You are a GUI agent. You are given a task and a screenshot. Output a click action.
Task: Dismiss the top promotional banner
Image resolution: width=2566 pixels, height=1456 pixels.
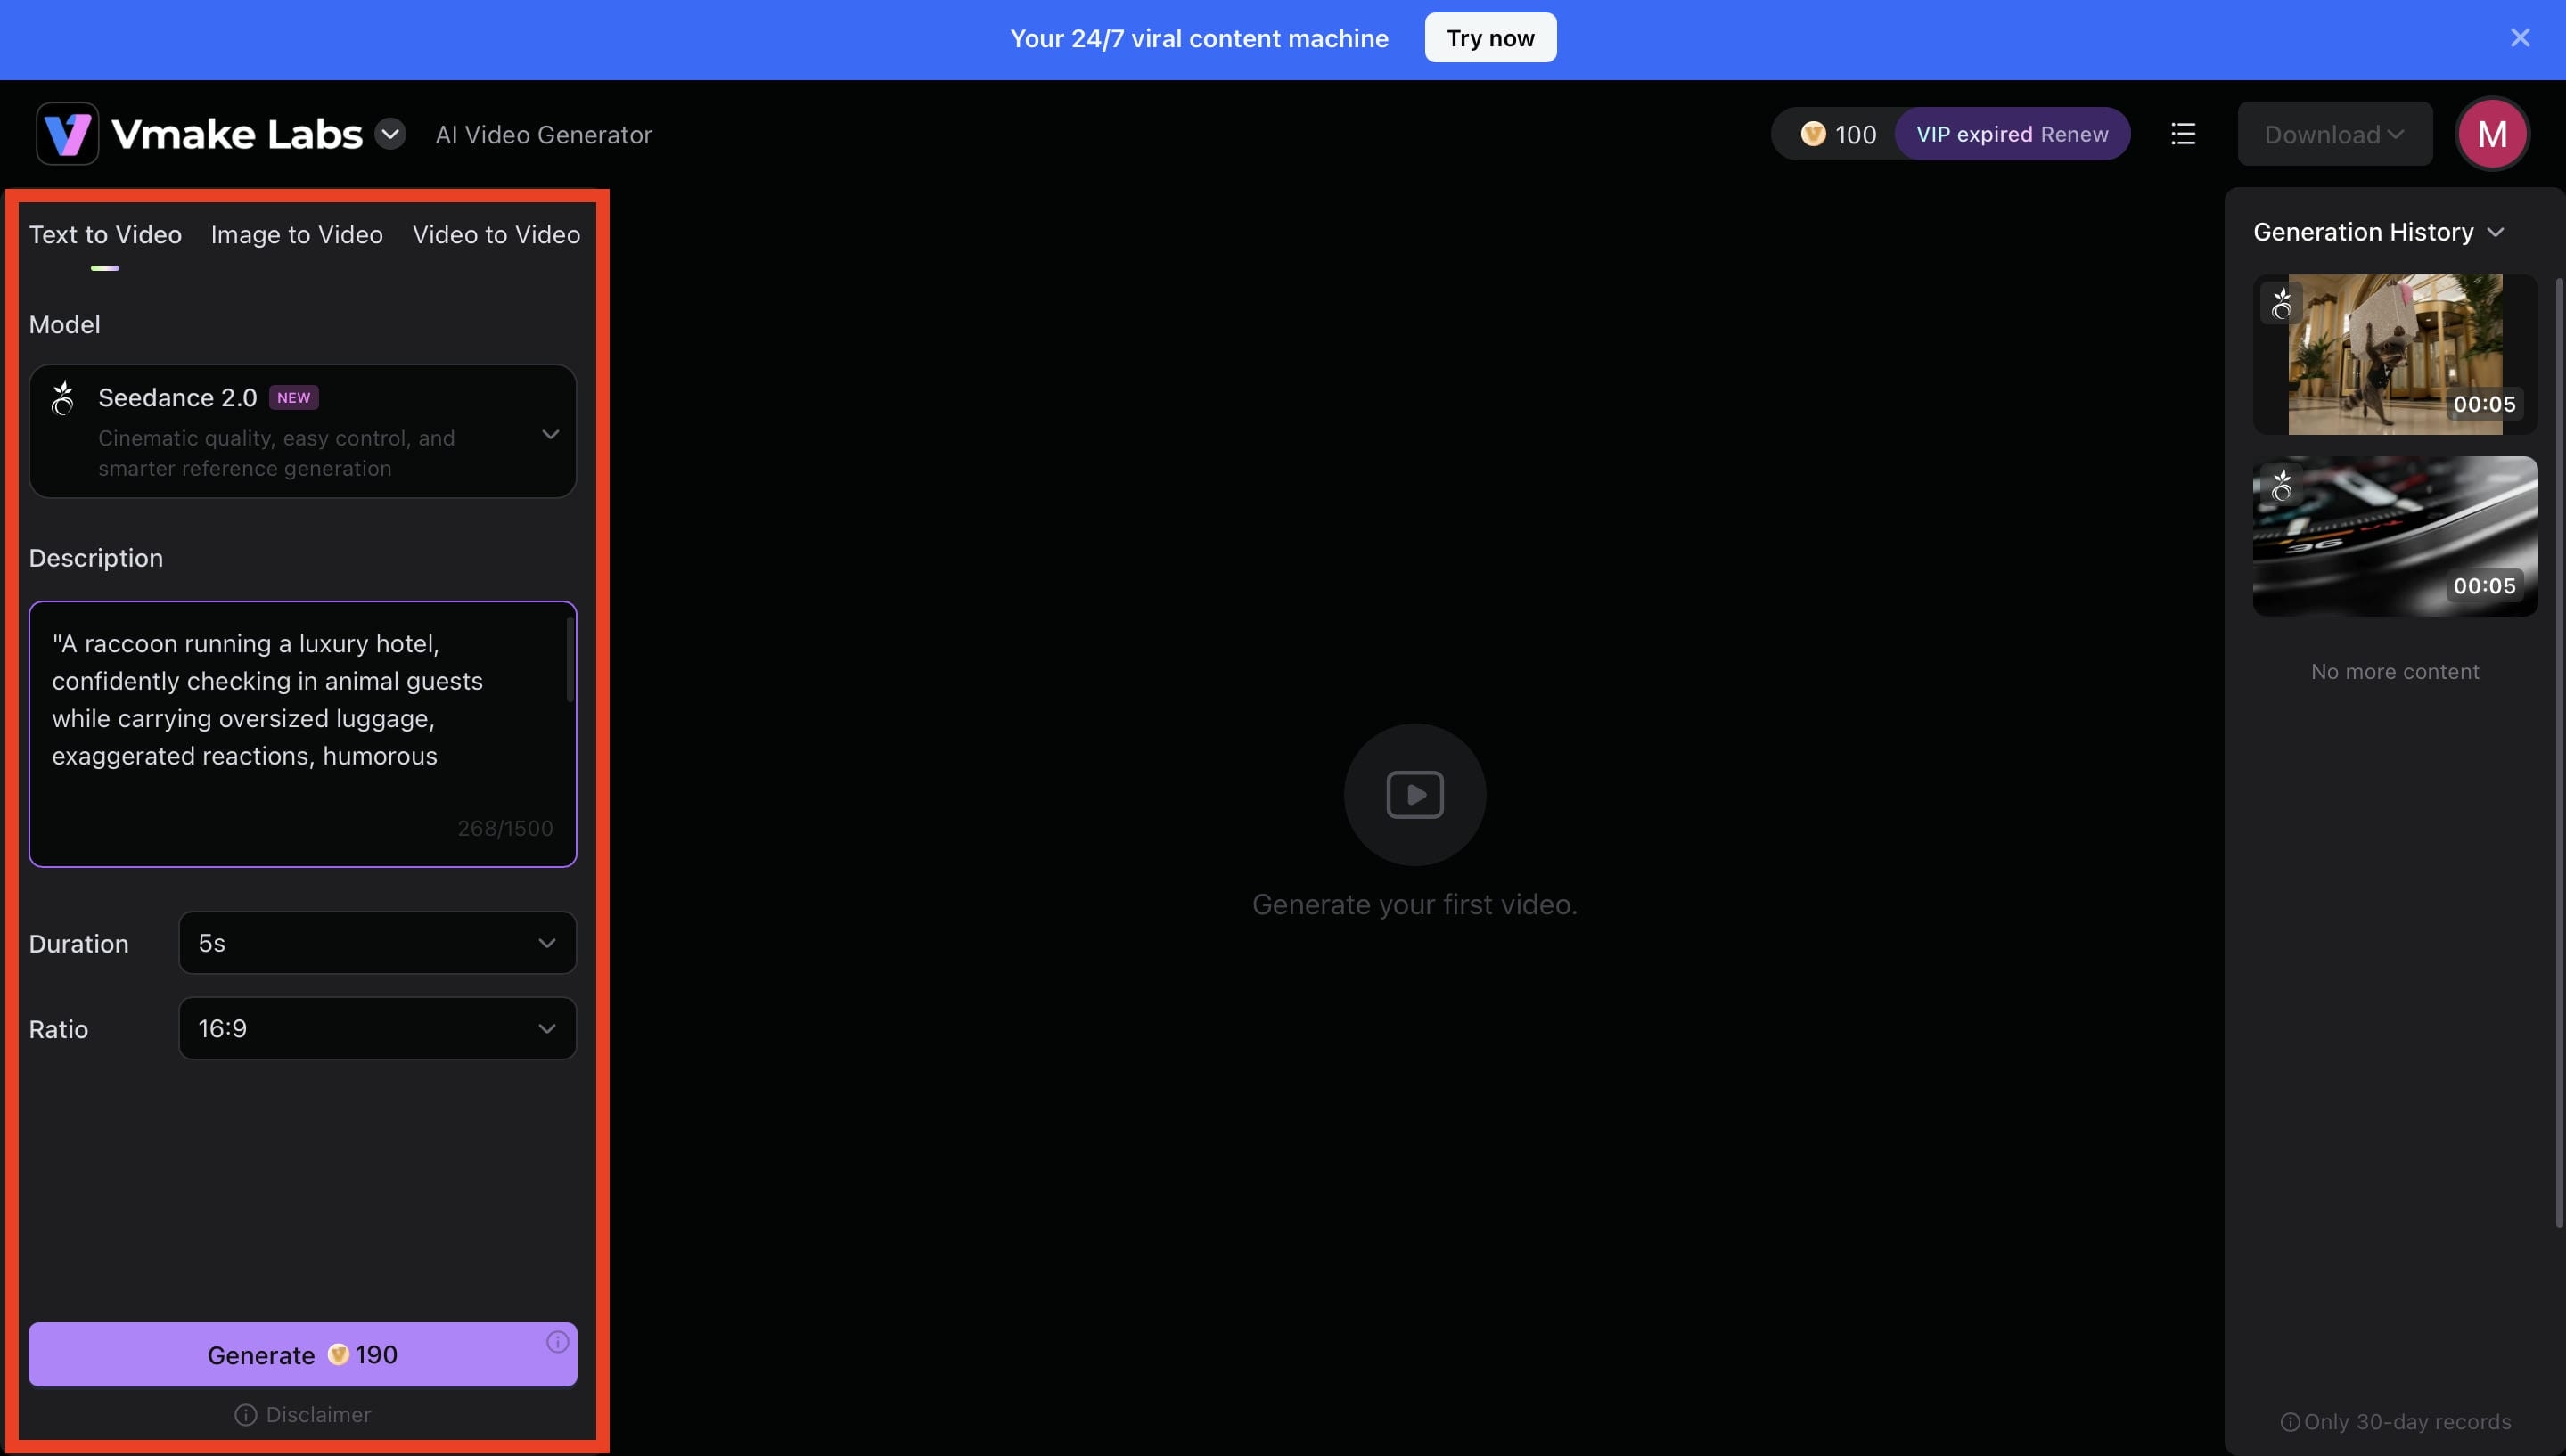2520,38
